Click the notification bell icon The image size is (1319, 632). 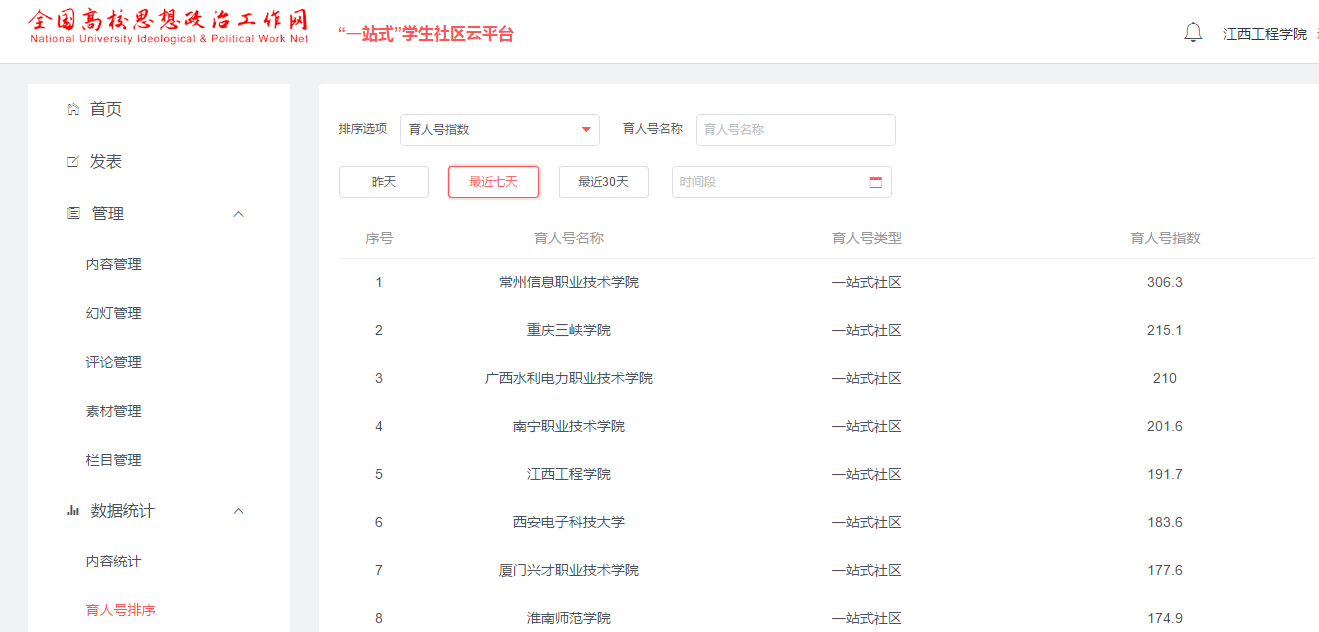click(x=1193, y=33)
